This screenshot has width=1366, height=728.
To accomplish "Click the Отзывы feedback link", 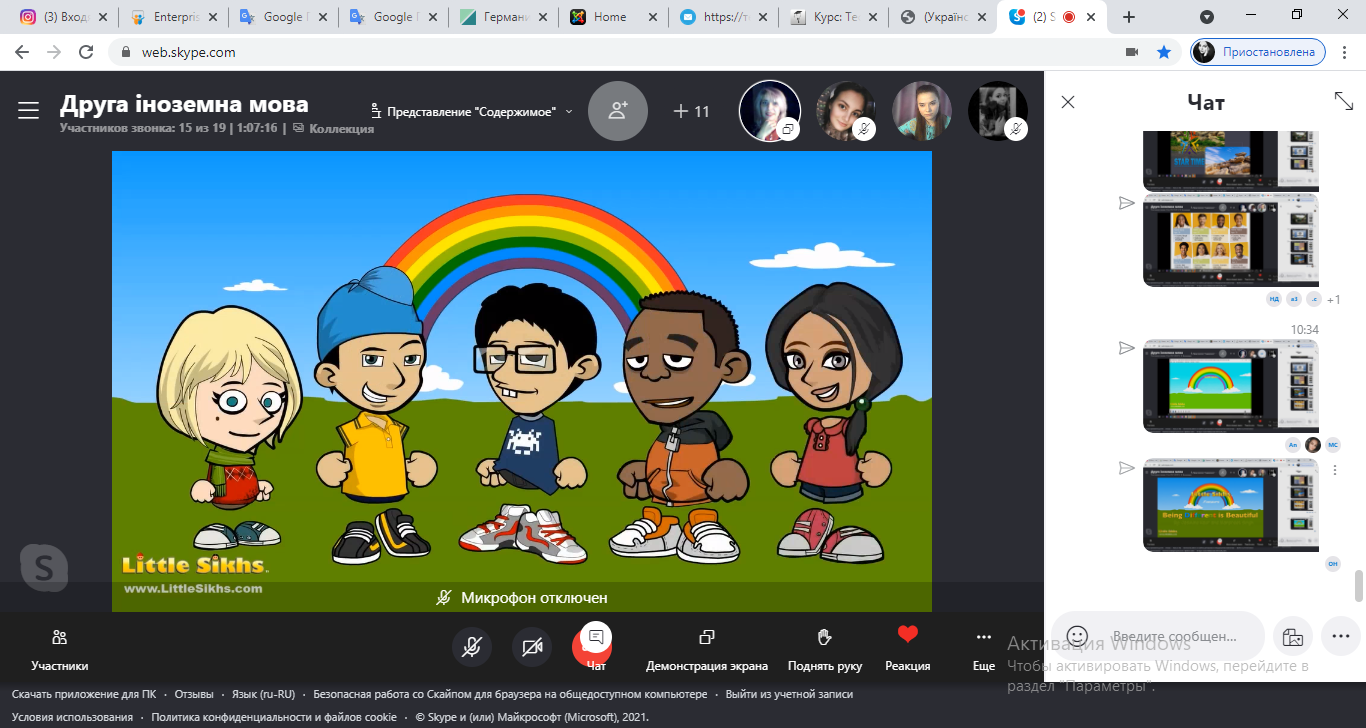I will pyautogui.click(x=194, y=694).
